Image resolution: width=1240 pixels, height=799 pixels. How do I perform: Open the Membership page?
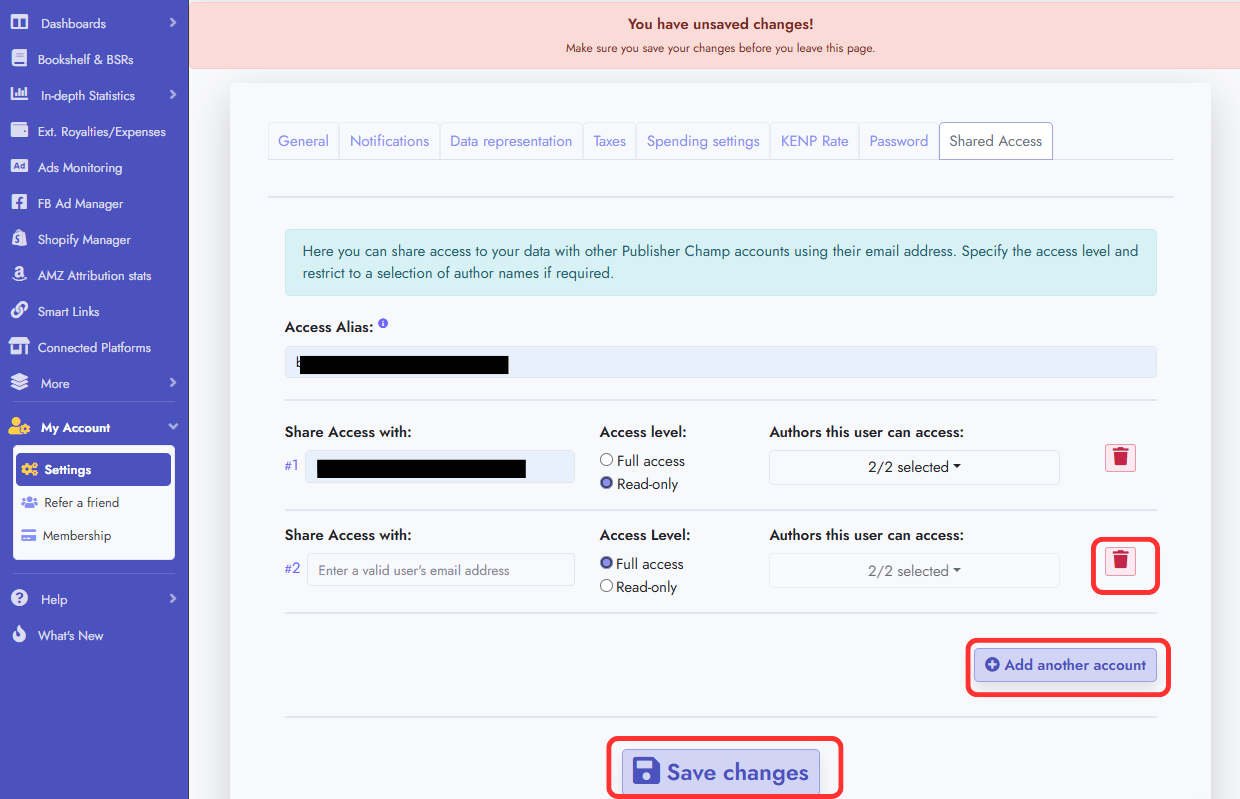pyautogui.click(x=93, y=535)
